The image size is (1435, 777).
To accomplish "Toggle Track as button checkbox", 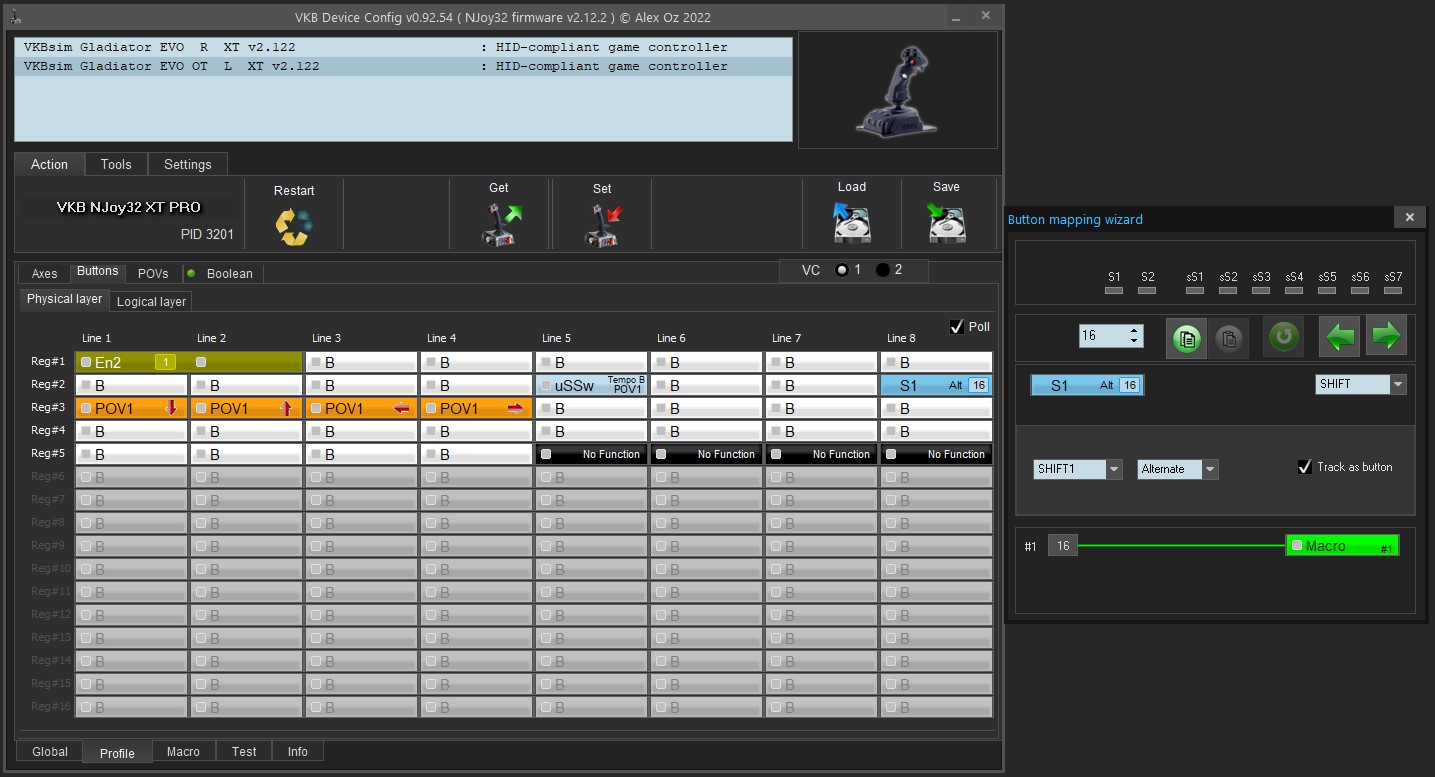I will tap(1305, 467).
